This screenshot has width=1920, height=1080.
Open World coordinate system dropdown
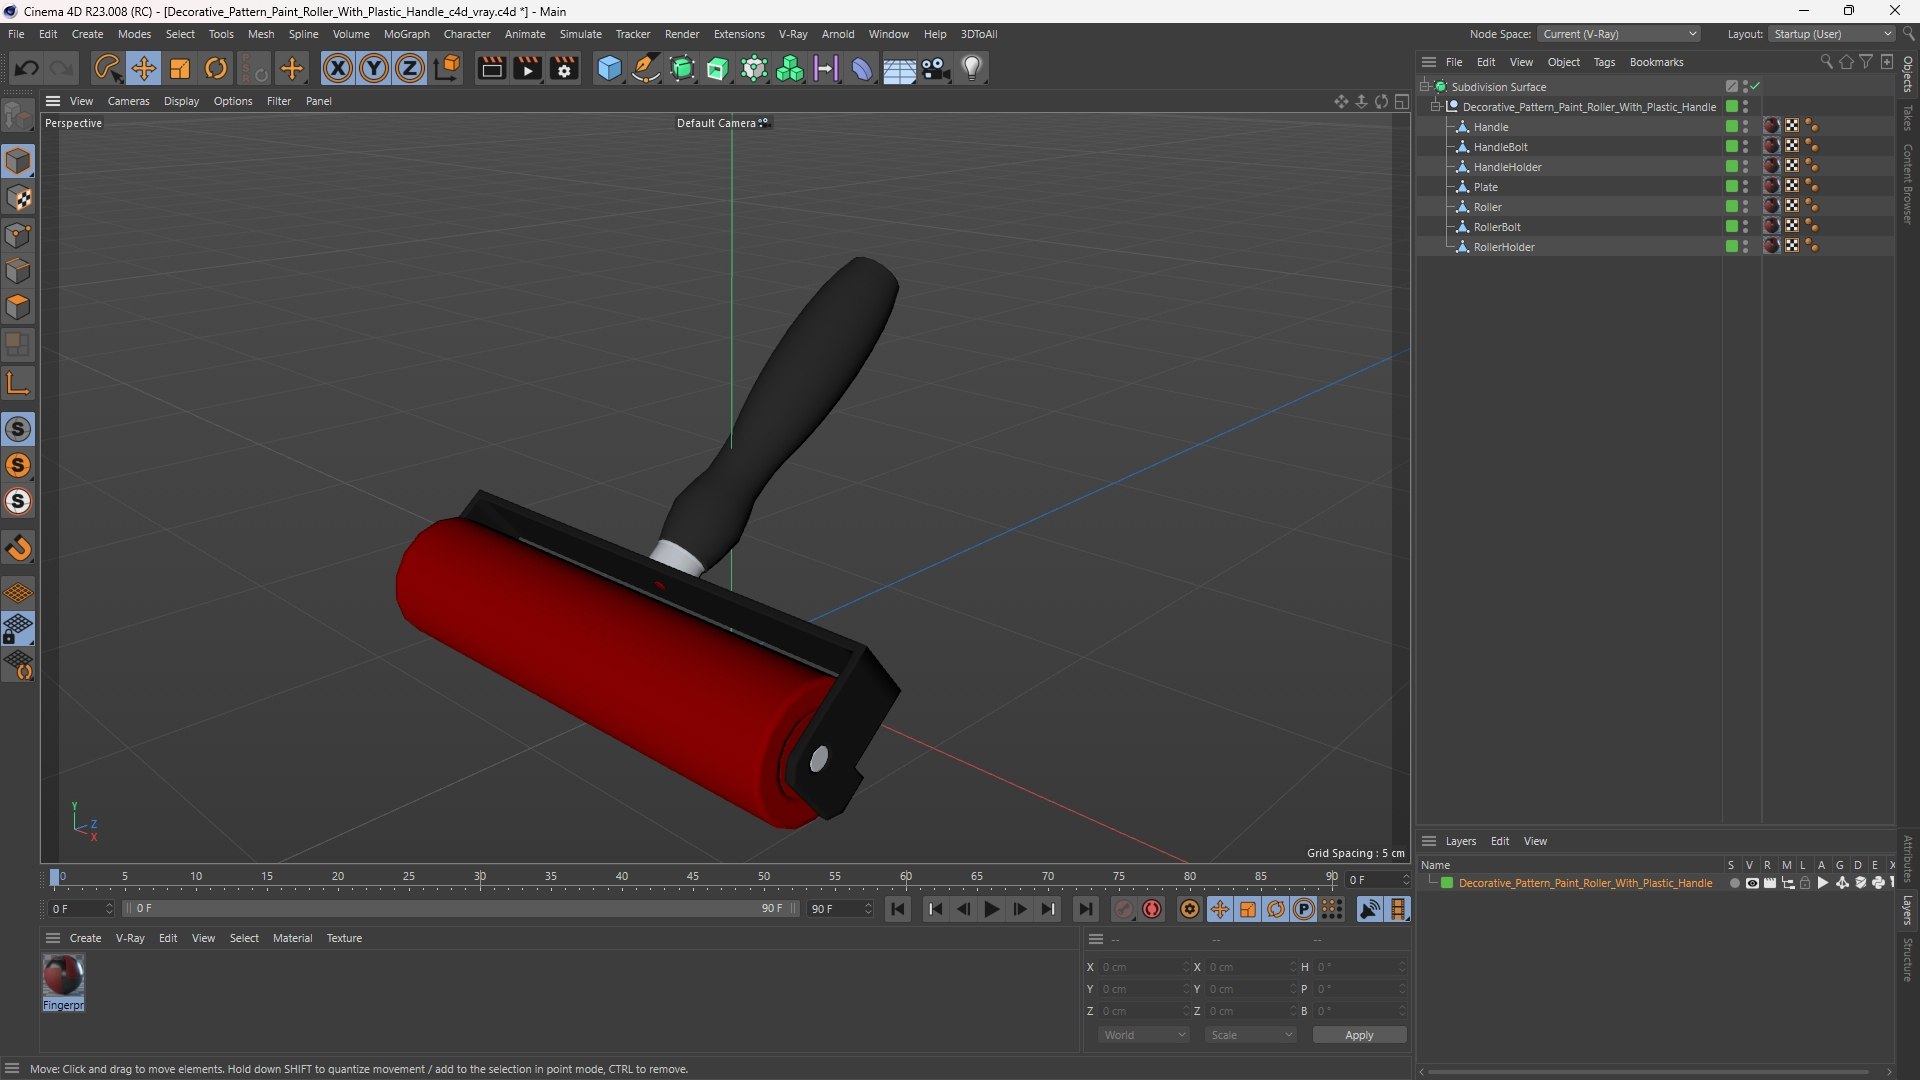[1143, 1035]
